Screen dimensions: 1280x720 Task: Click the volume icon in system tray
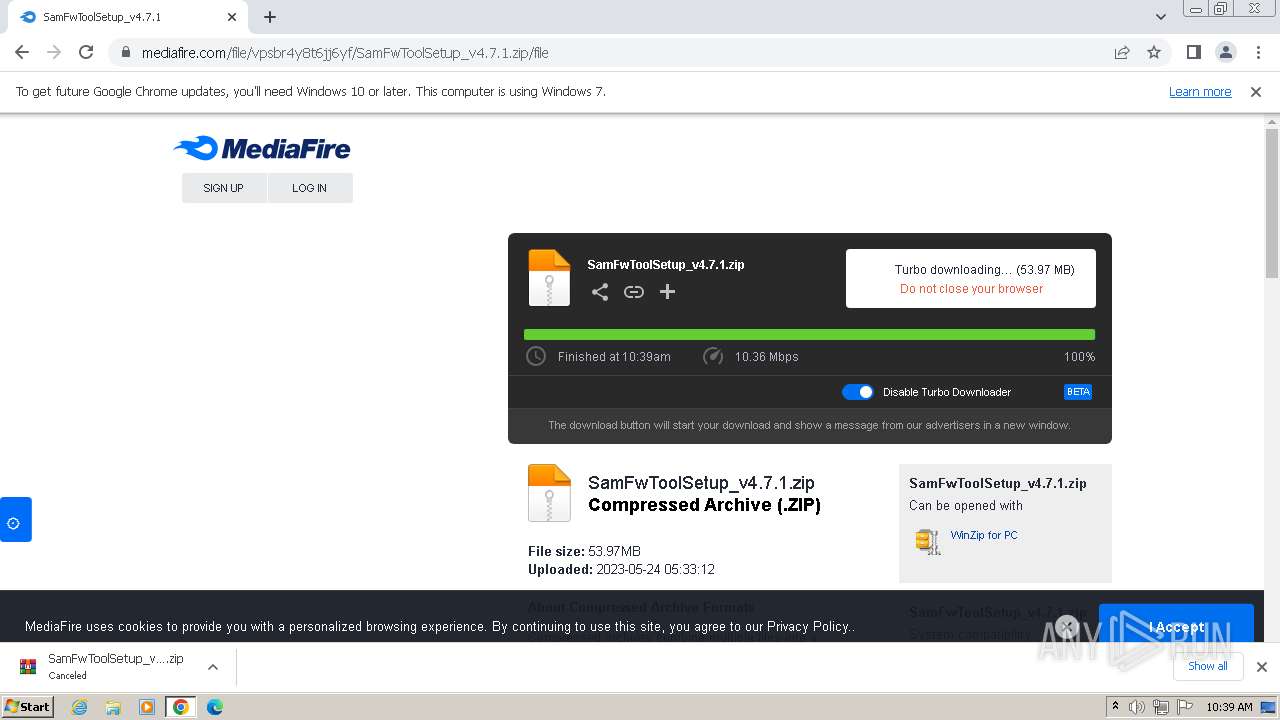[1137, 707]
